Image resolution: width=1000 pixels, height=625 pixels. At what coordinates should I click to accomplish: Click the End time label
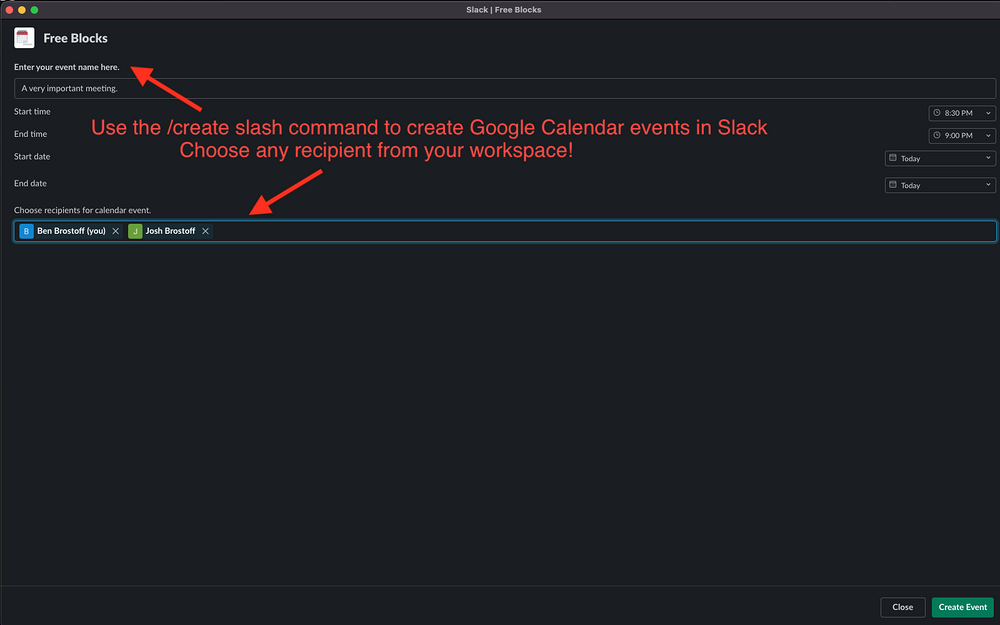30,134
